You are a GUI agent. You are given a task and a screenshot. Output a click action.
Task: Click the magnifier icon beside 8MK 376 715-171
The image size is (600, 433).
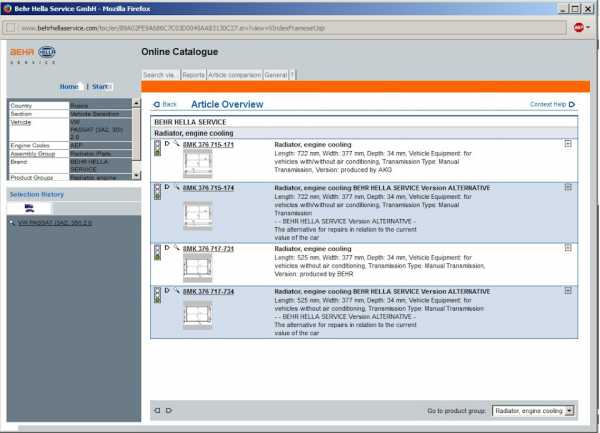tap(176, 145)
